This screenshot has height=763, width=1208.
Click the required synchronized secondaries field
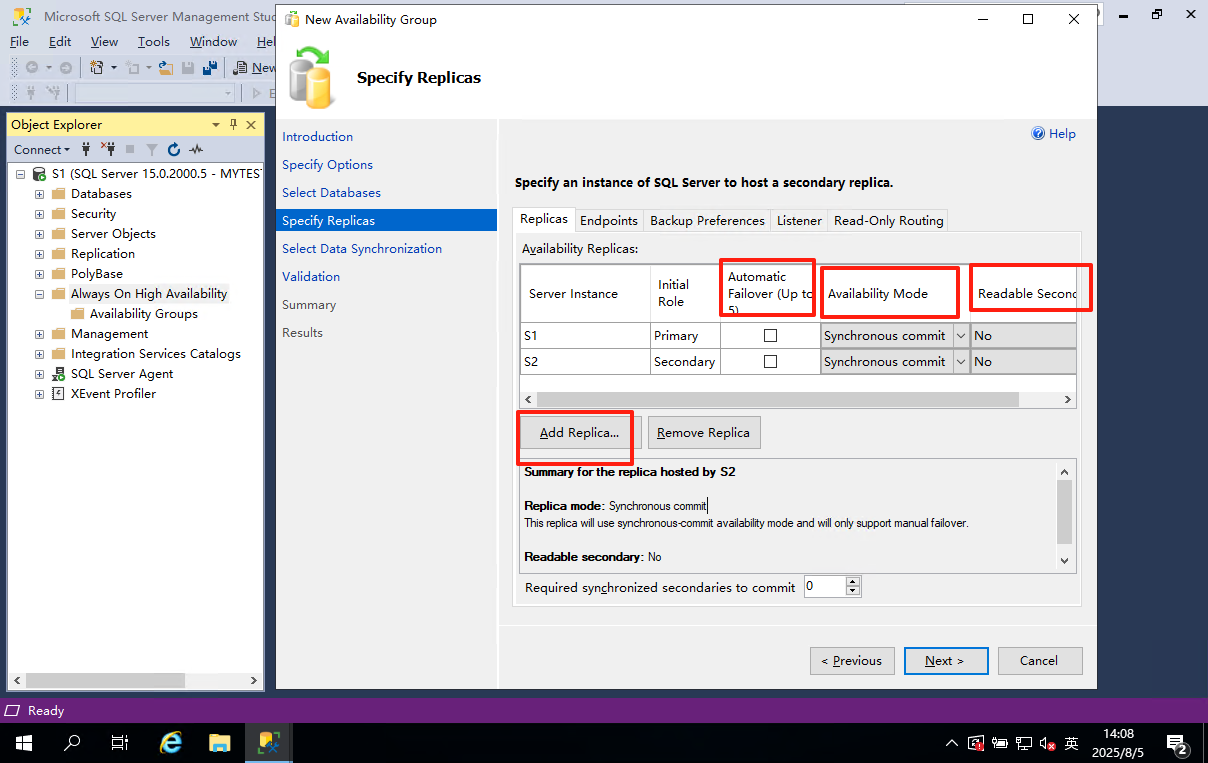tap(825, 587)
